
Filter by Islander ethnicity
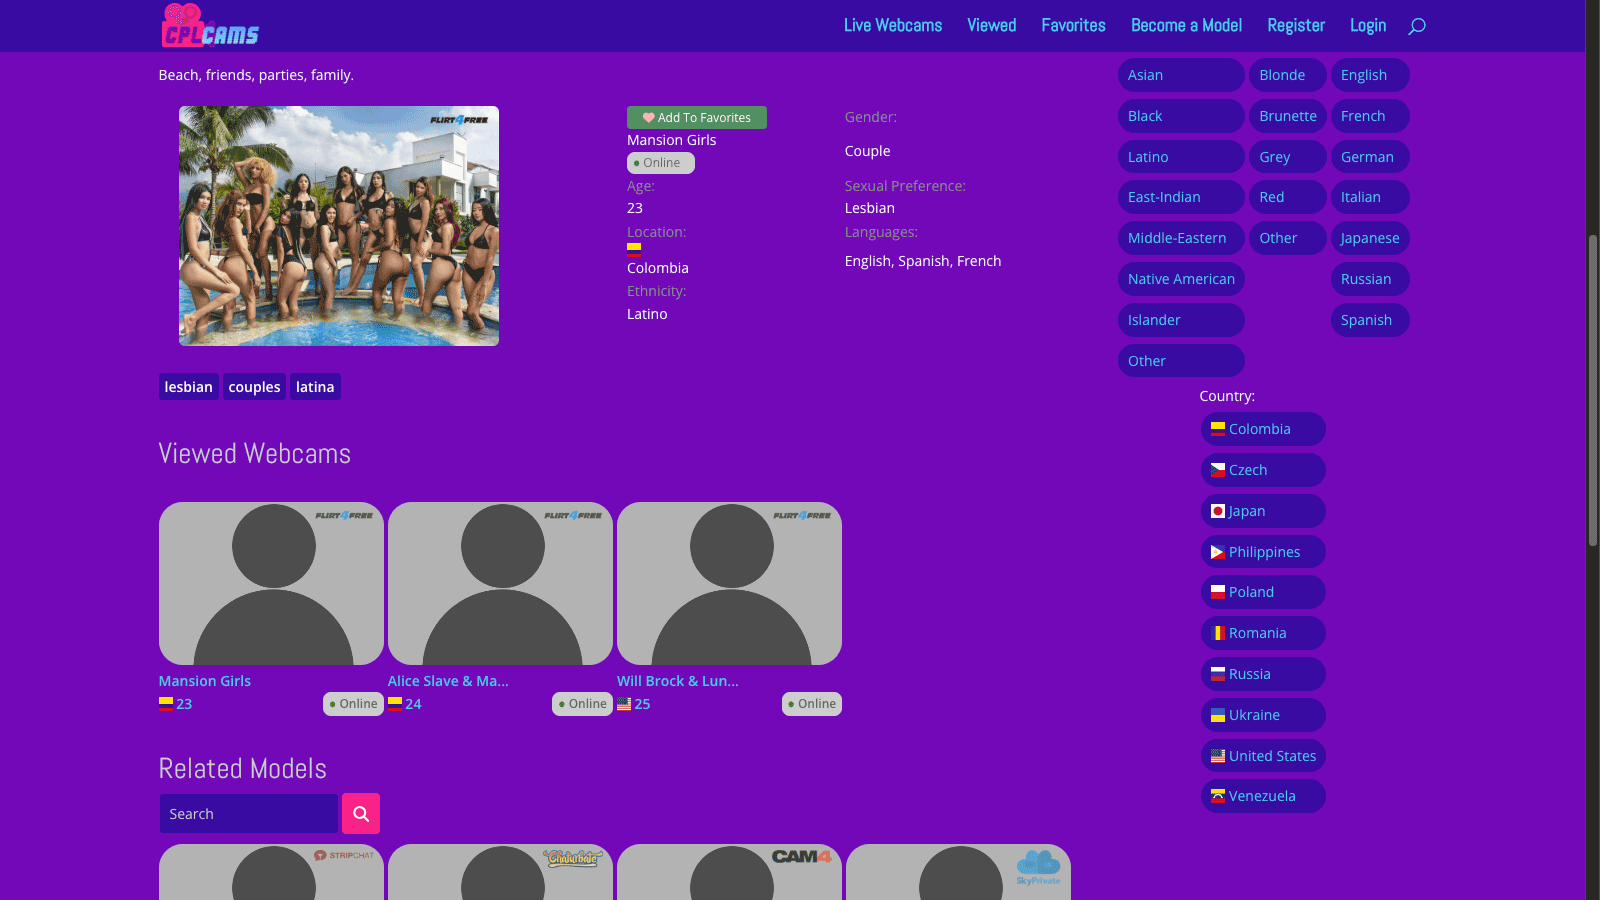(x=1181, y=320)
